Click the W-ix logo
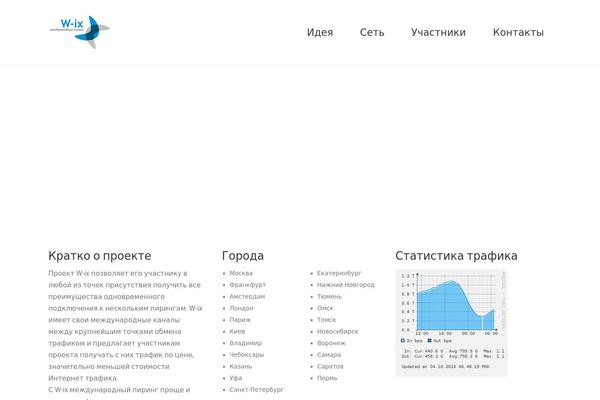600x400 pixels. 80,32
